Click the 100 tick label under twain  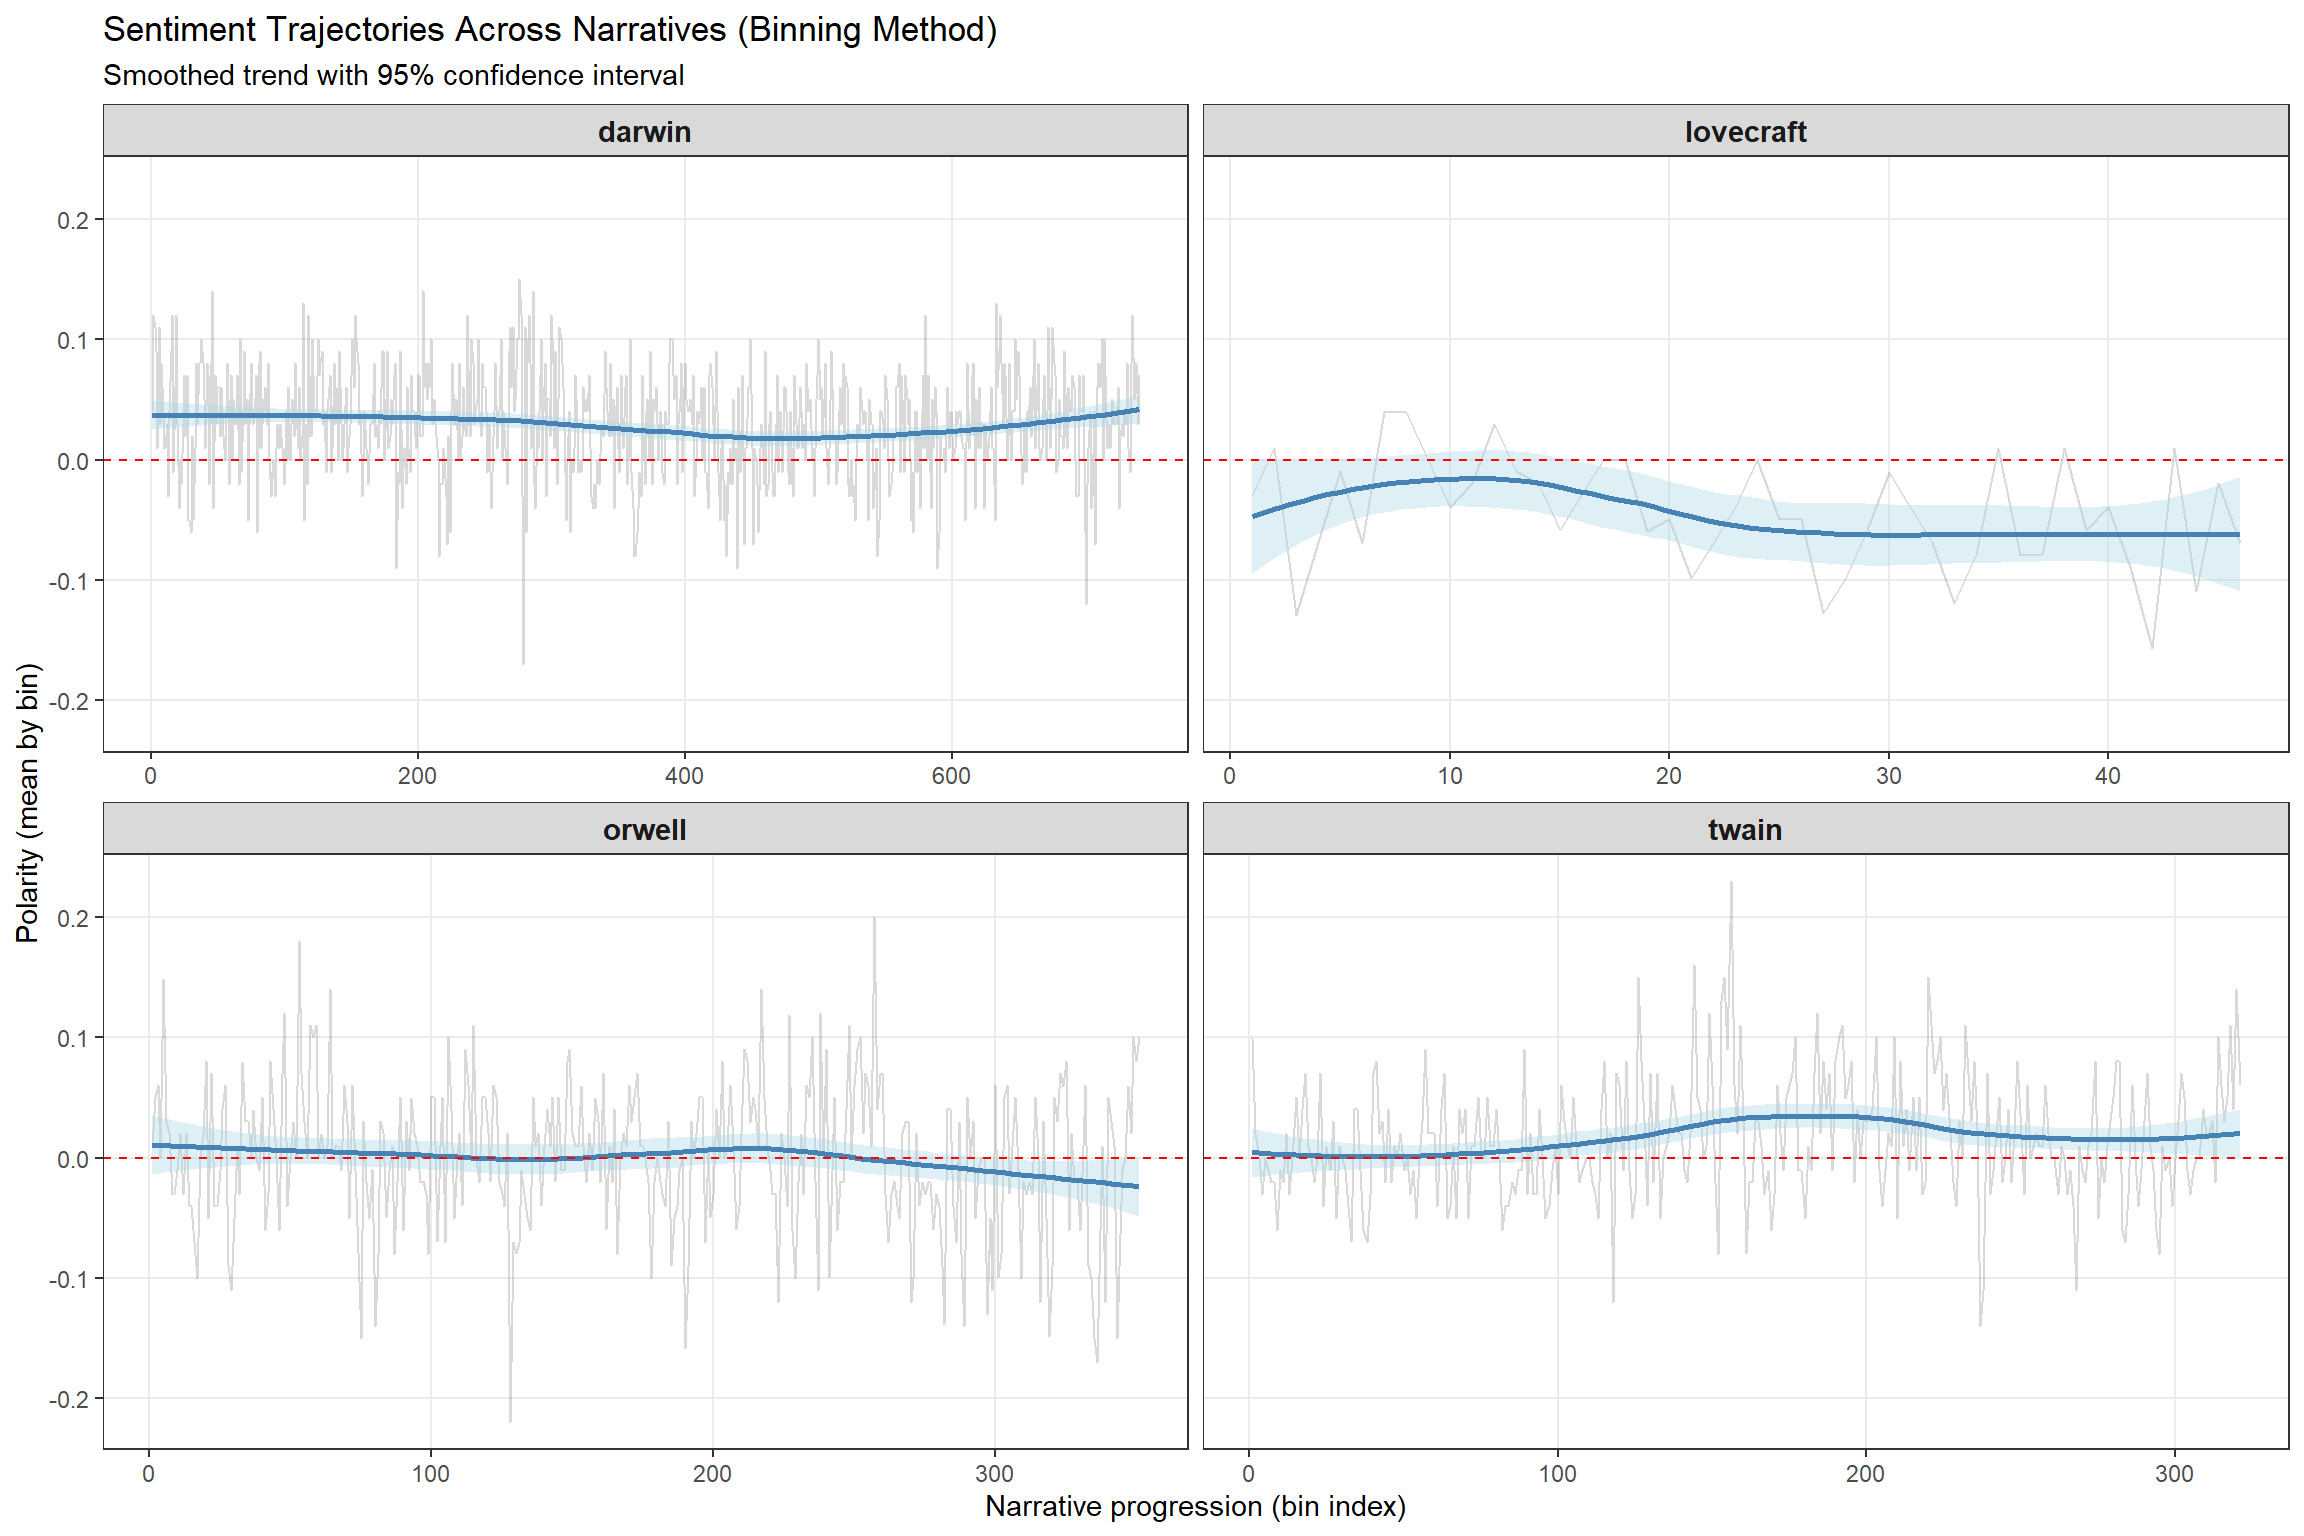(1557, 1474)
